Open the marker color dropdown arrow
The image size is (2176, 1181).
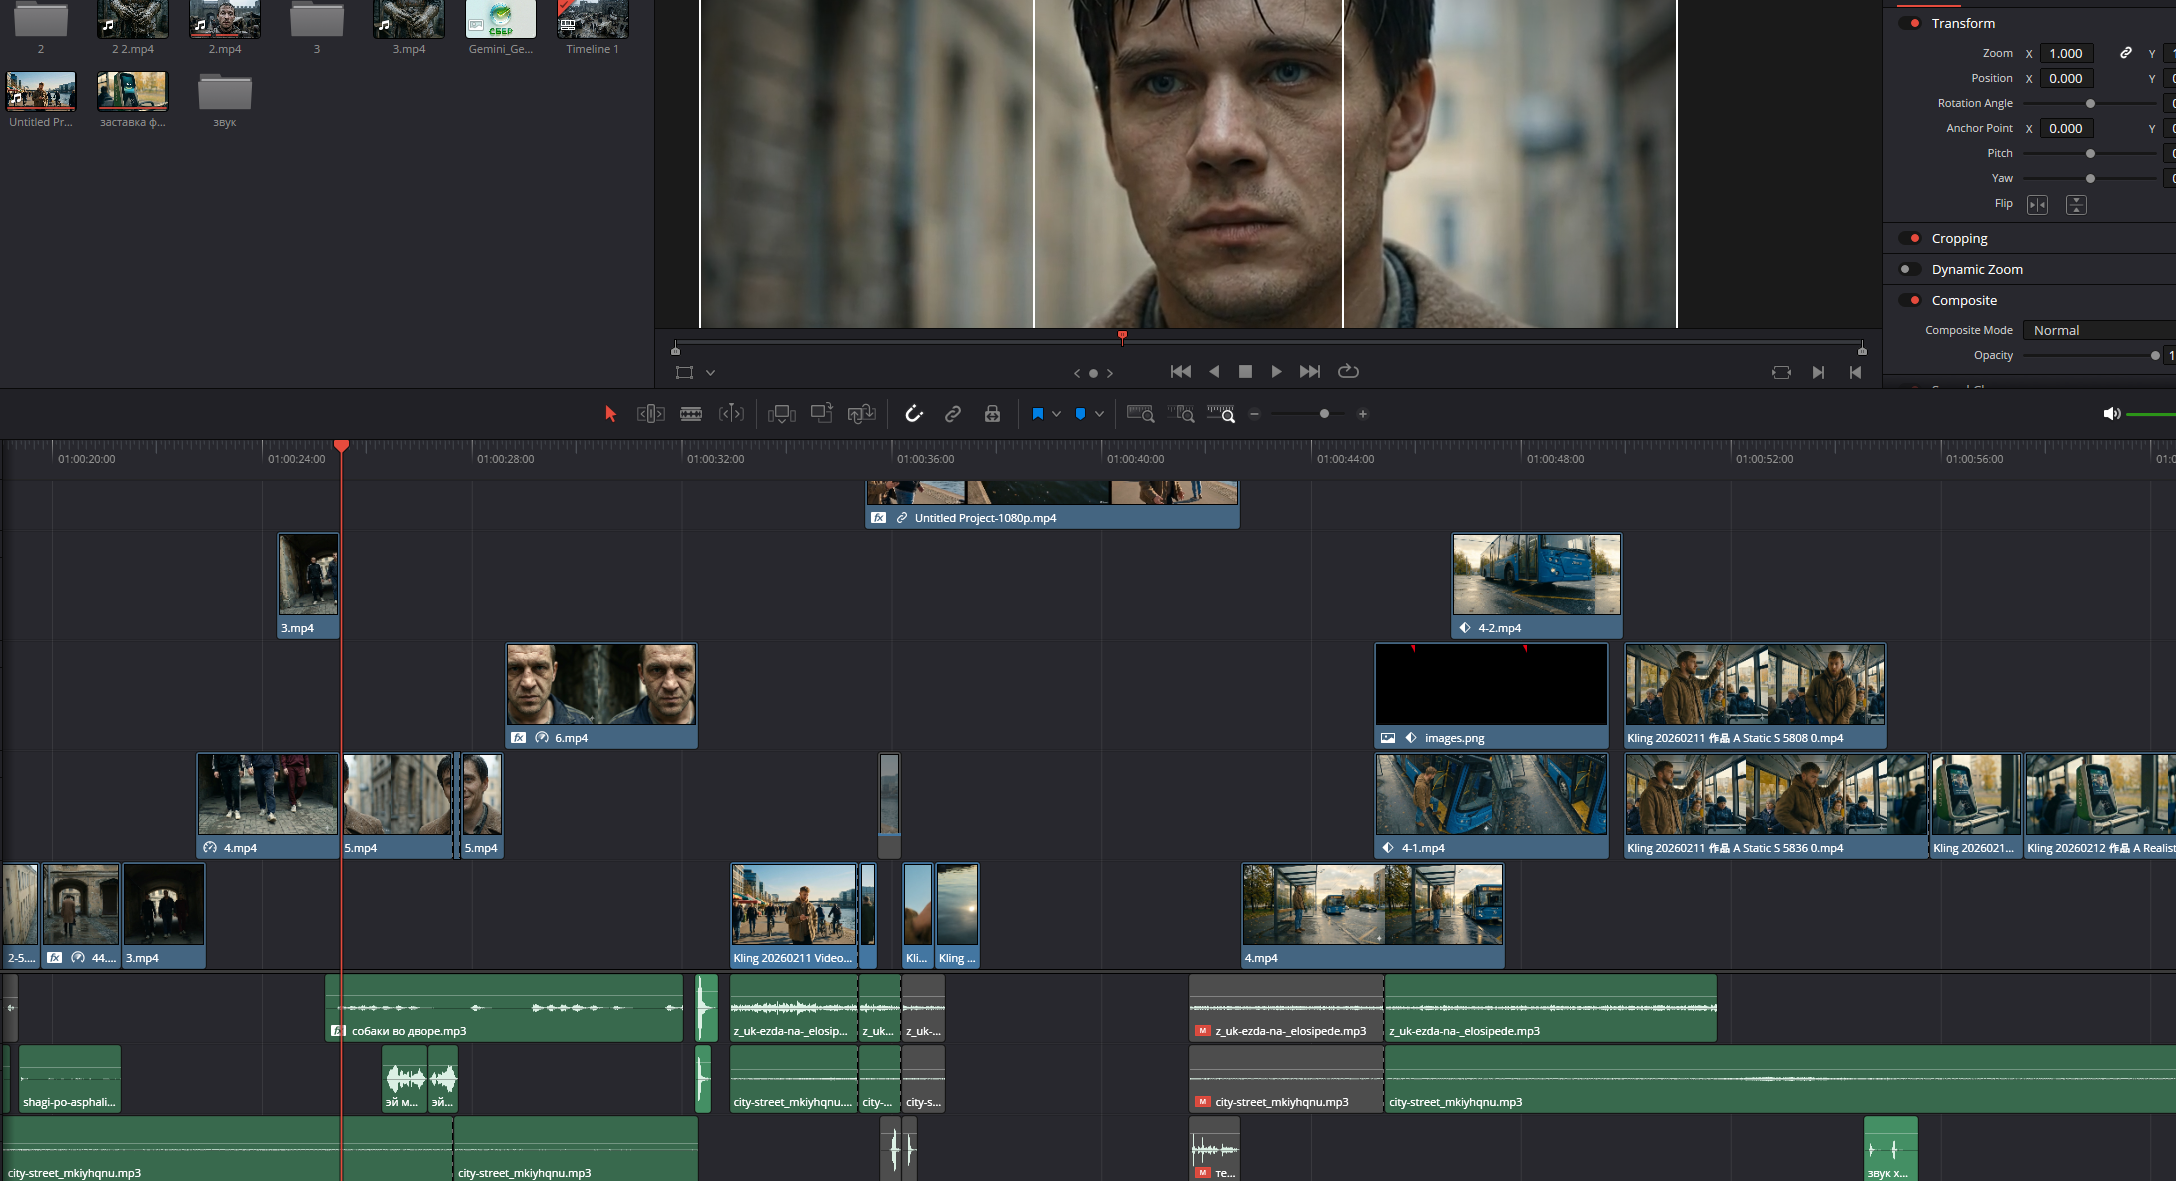tap(1099, 414)
